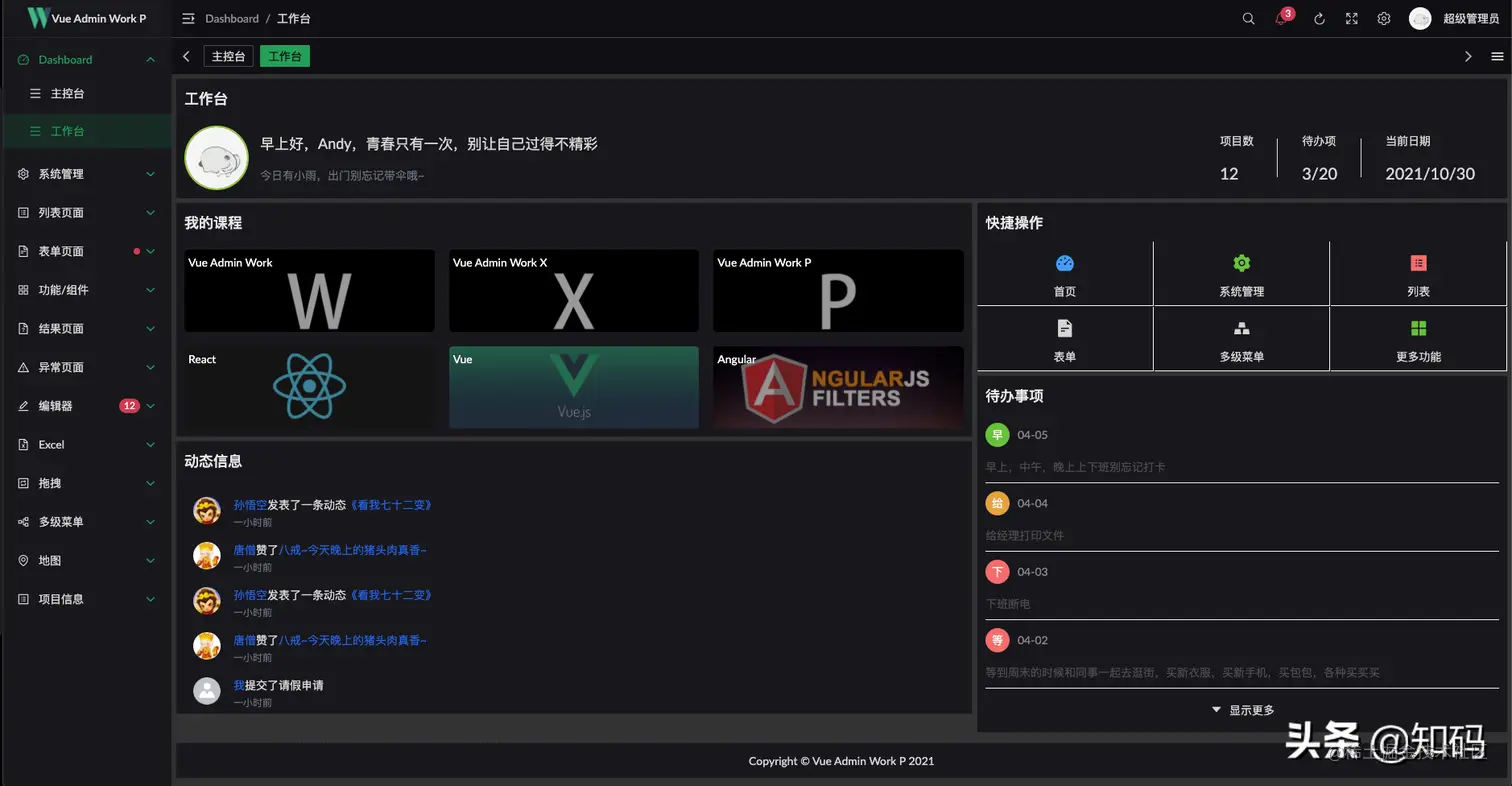Click the red 12 badge on 编辑器

129,406
